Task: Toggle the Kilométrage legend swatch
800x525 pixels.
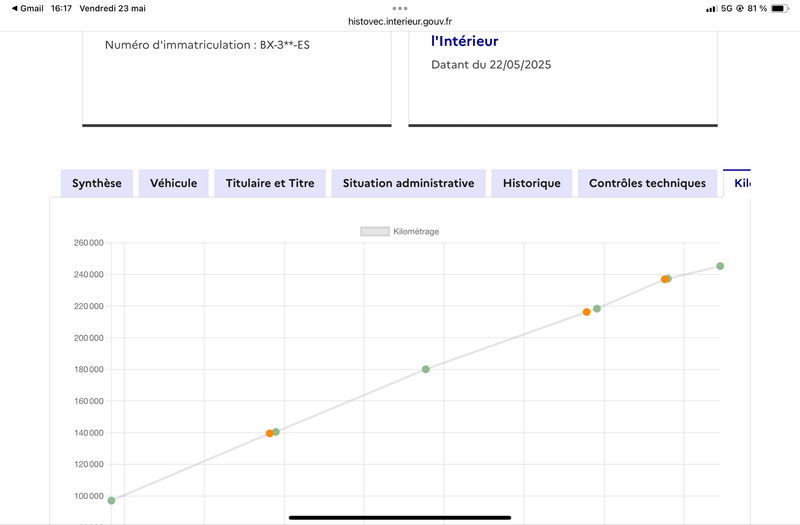Action: [375, 232]
